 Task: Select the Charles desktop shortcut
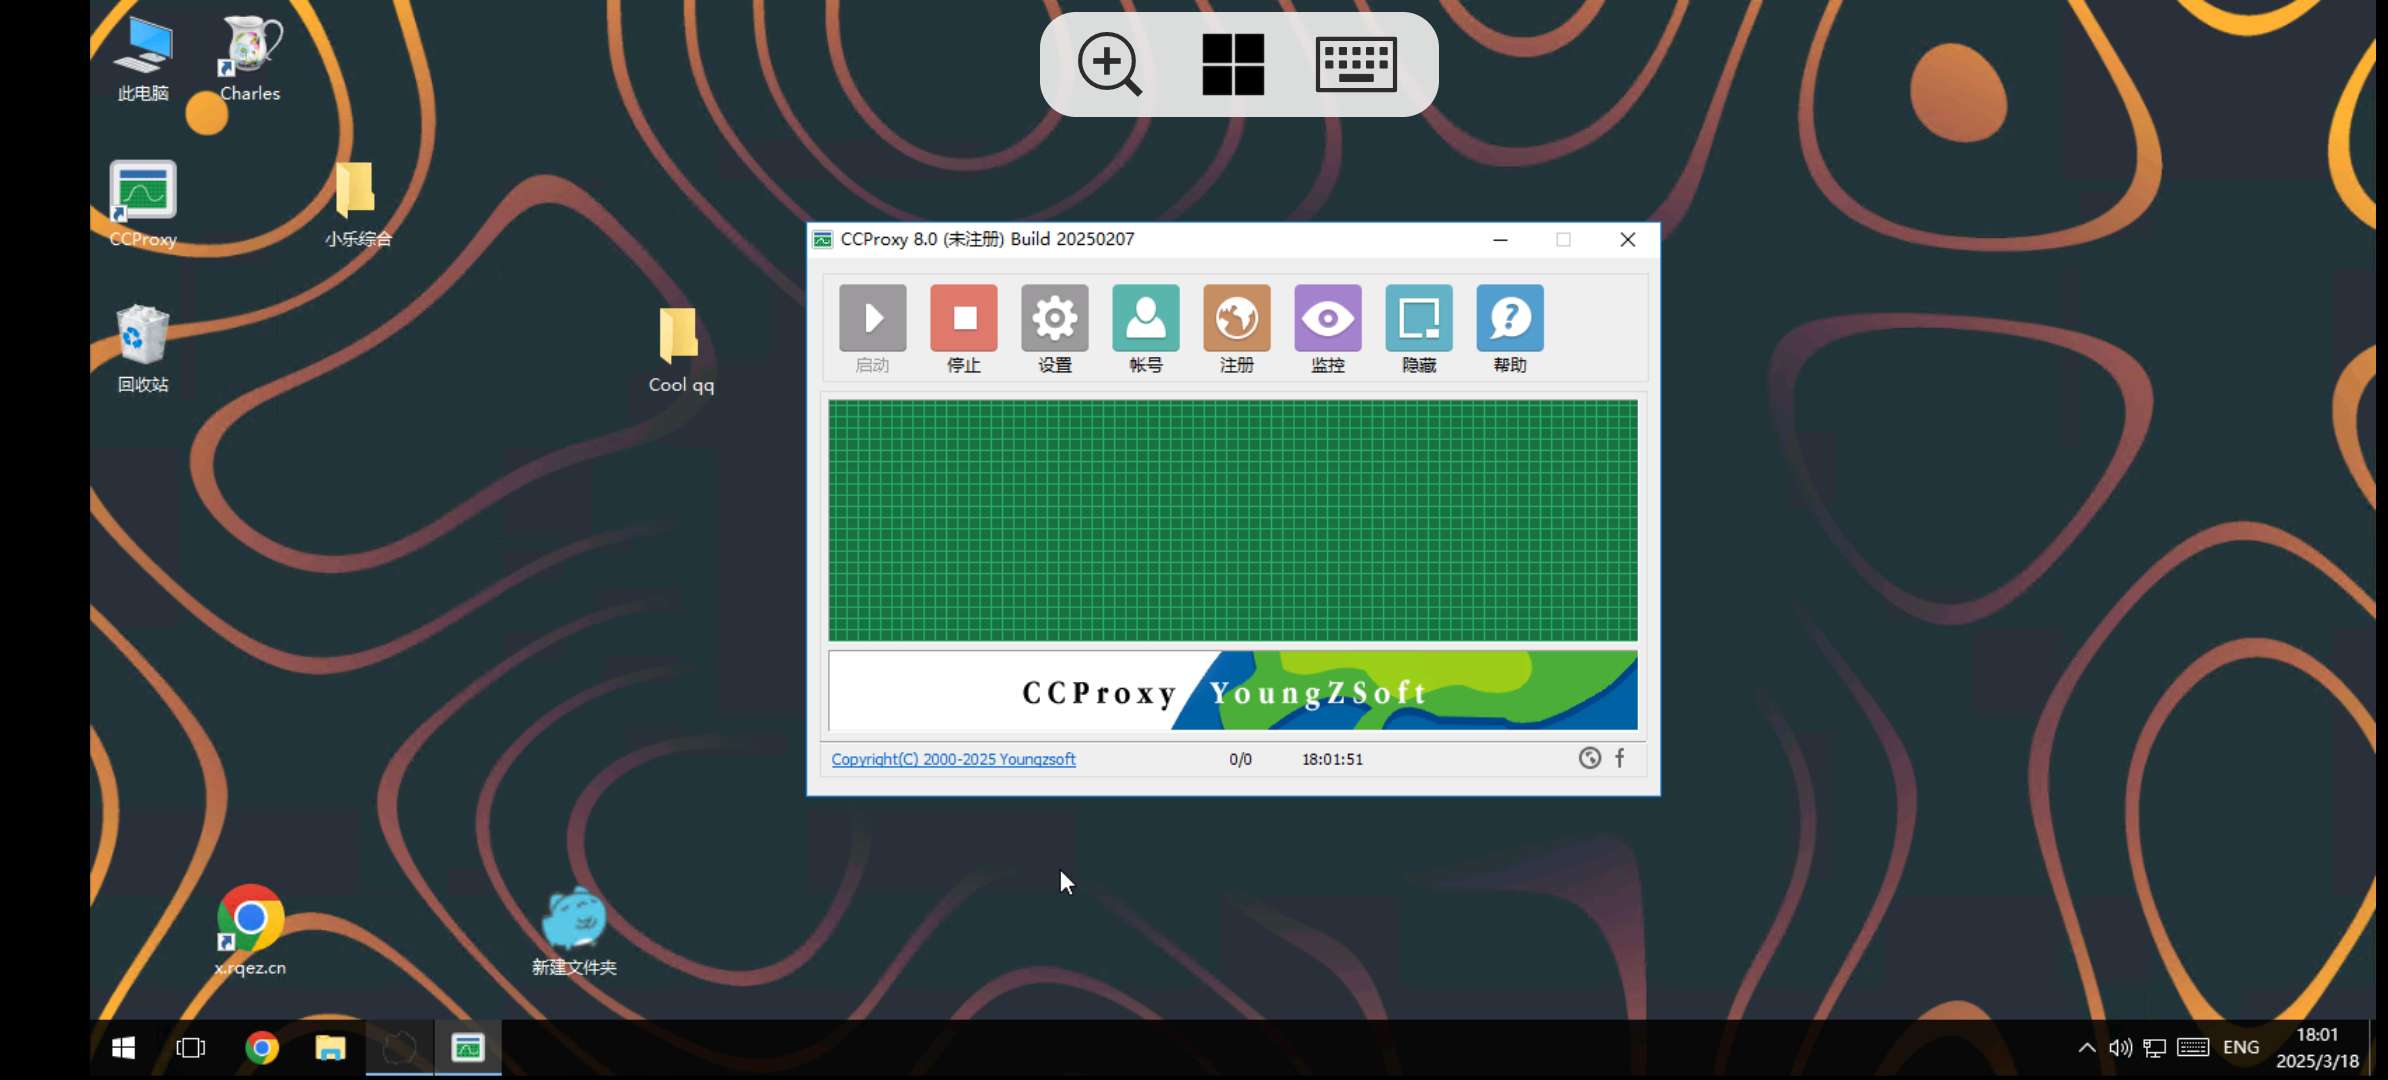250,59
